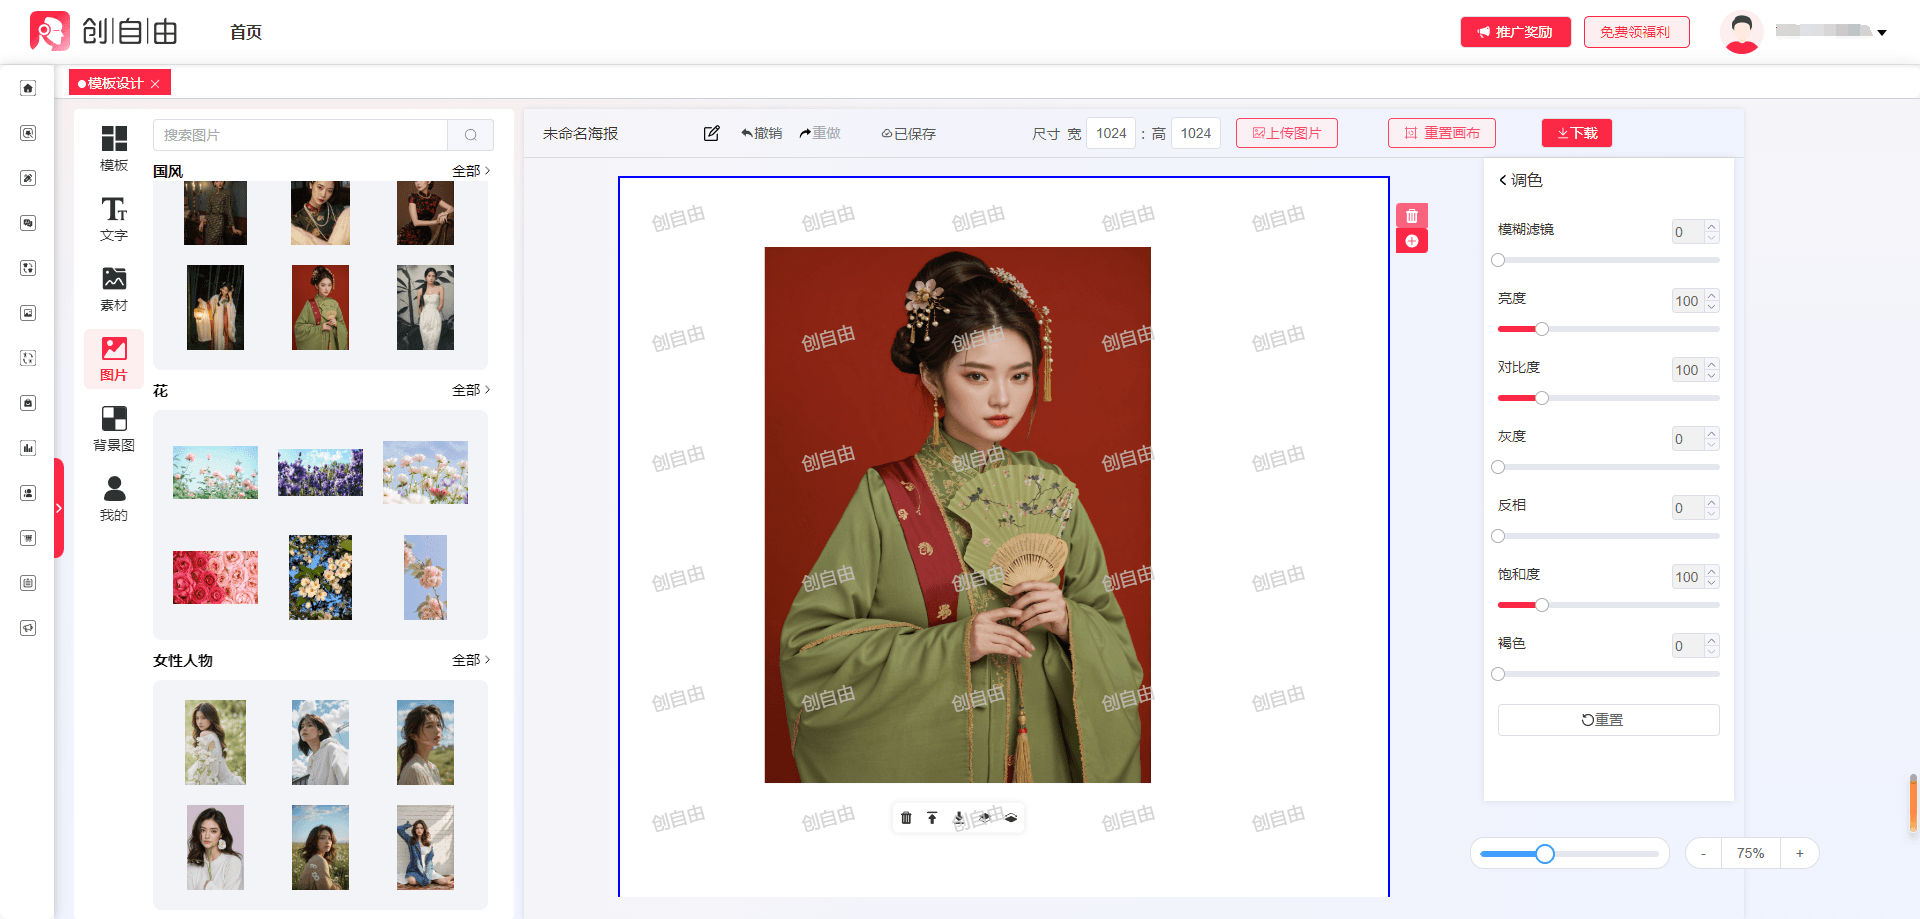Select the 图片 images panel
The width and height of the screenshot is (1920, 919).
pyautogui.click(x=114, y=358)
